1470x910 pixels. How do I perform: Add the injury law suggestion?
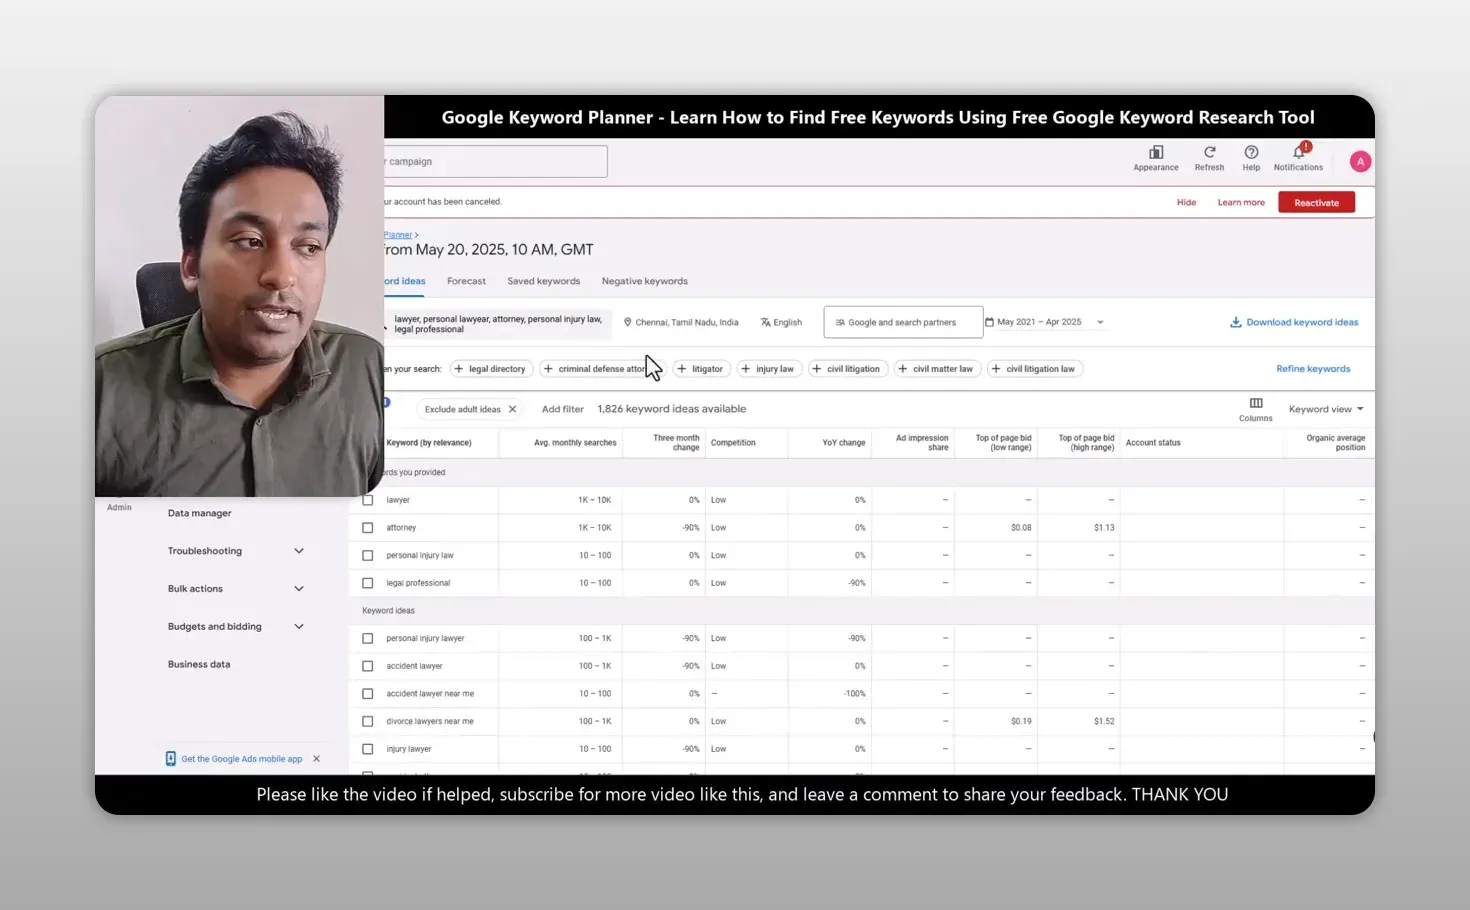(x=769, y=369)
